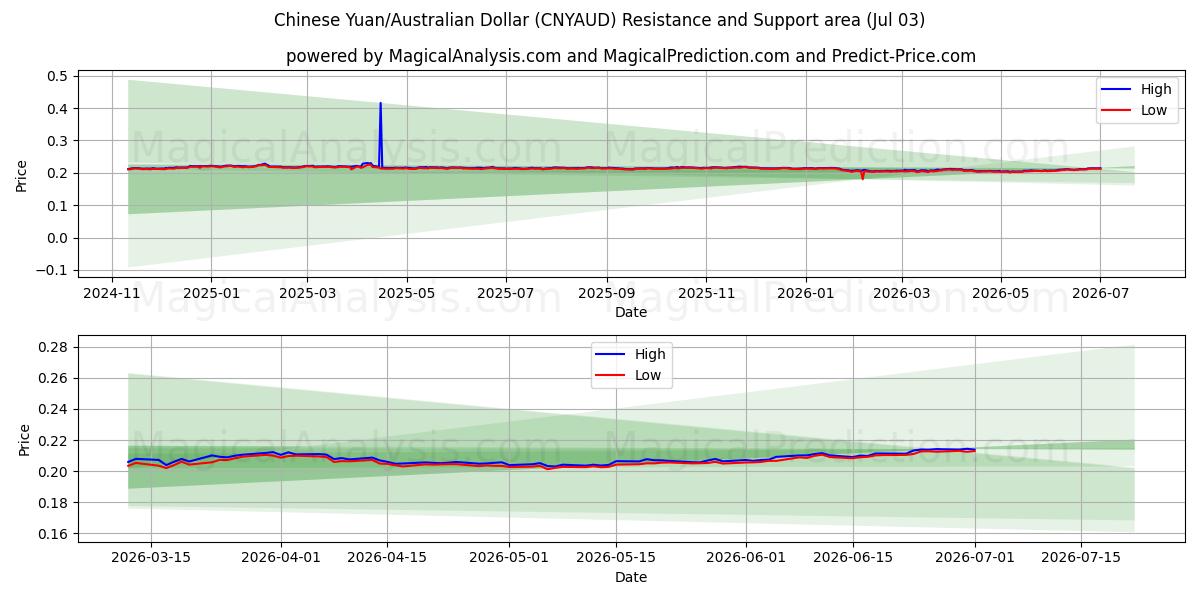Viewport: 1200px width, 600px height.
Task: Click the '2026-03-15' tick label
Action: point(151,558)
